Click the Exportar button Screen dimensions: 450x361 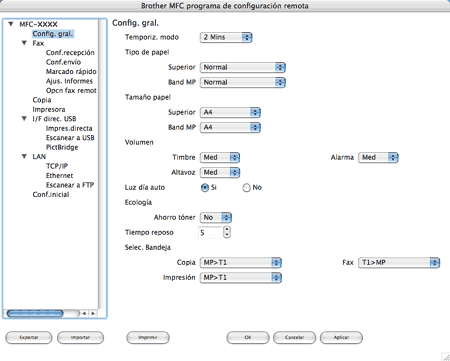click(x=29, y=337)
